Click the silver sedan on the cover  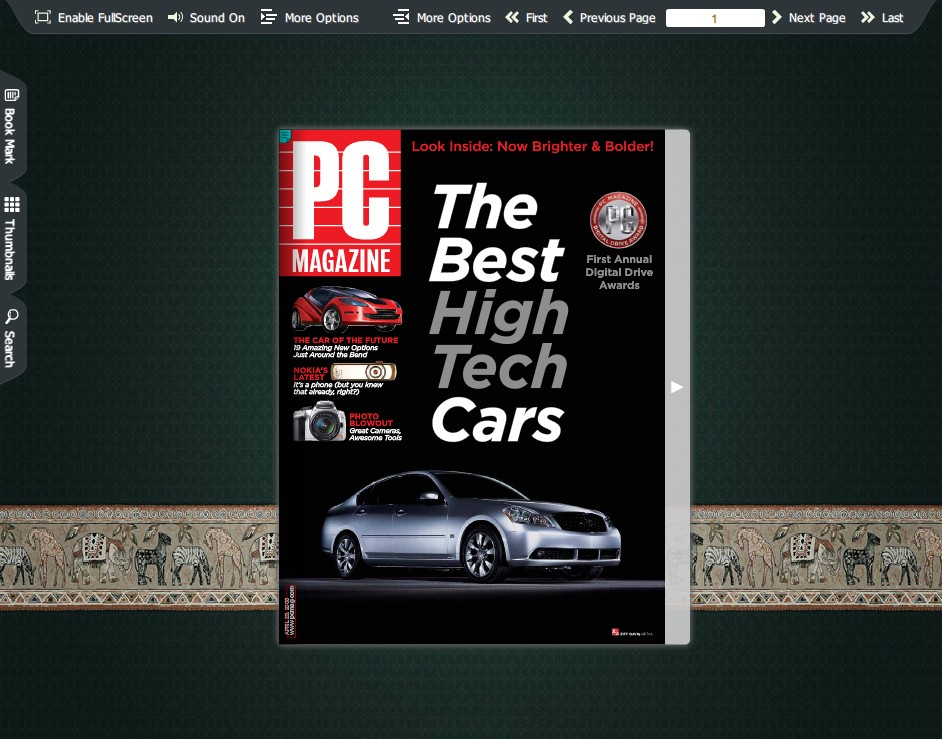tap(471, 526)
